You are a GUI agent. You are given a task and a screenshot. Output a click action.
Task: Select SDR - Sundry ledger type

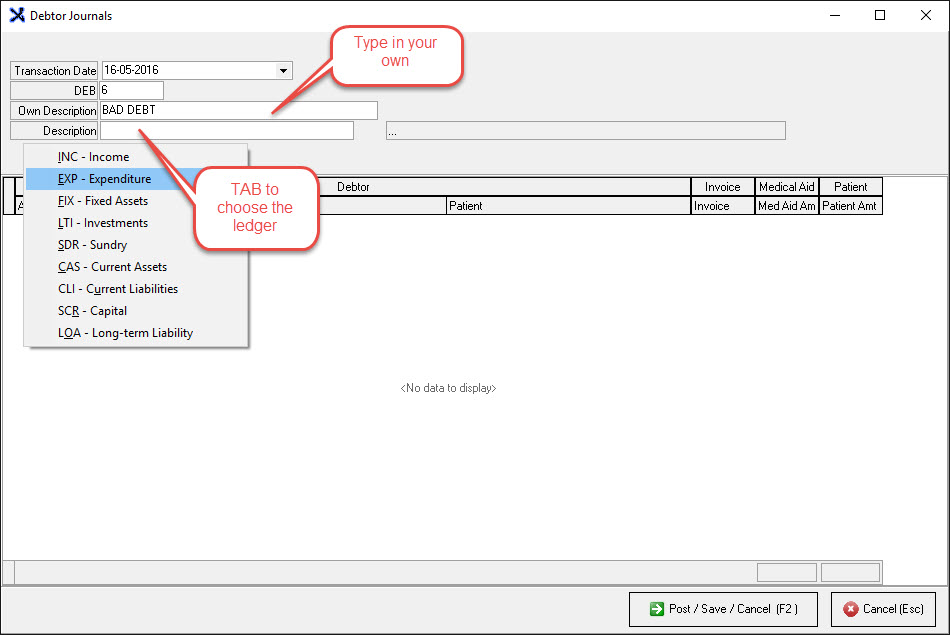(92, 245)
